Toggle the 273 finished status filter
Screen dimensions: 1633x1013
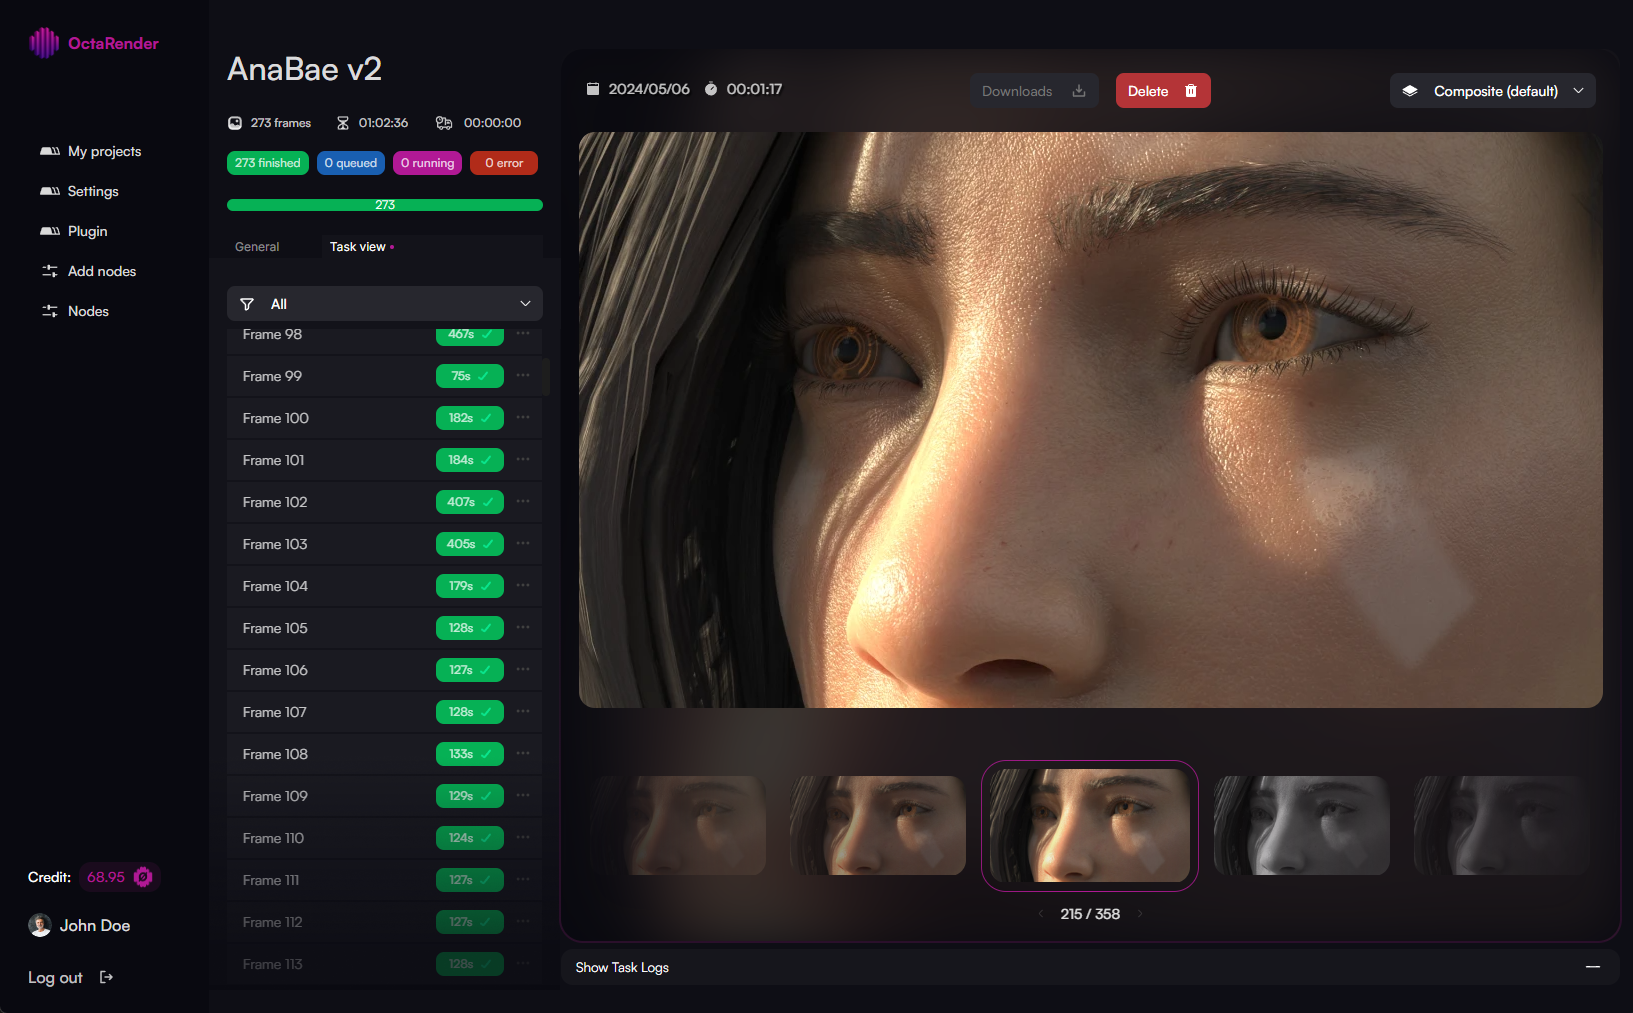click(x=267, y=163)
